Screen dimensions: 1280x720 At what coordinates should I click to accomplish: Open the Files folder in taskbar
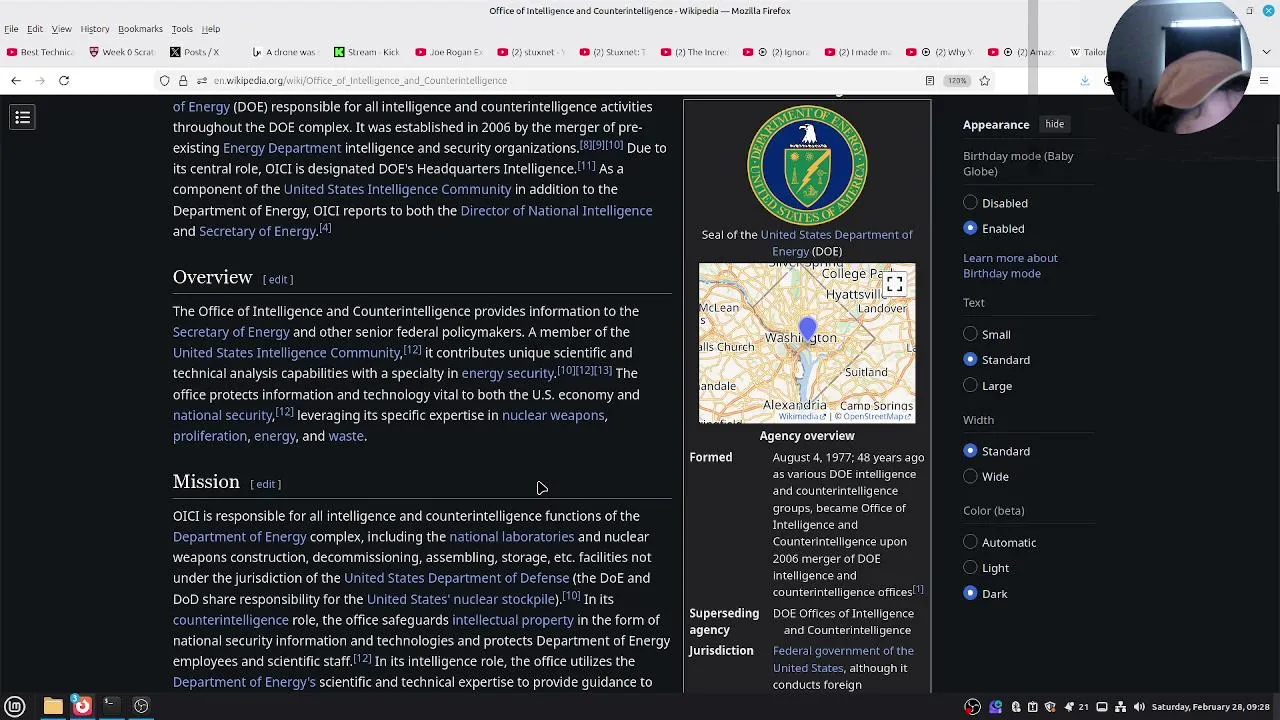(x=53, y=706)
